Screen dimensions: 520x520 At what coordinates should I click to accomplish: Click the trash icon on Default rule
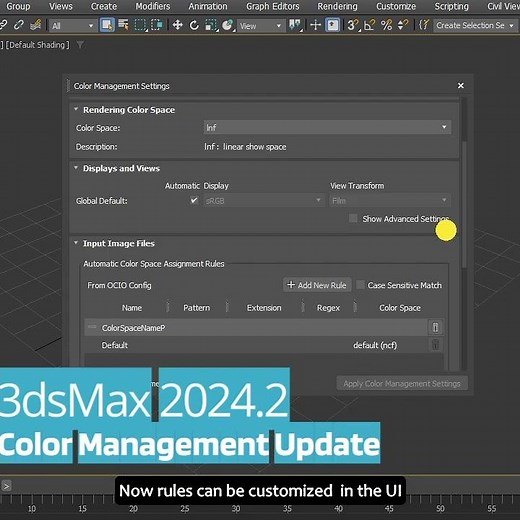click(x=435, y=345)
